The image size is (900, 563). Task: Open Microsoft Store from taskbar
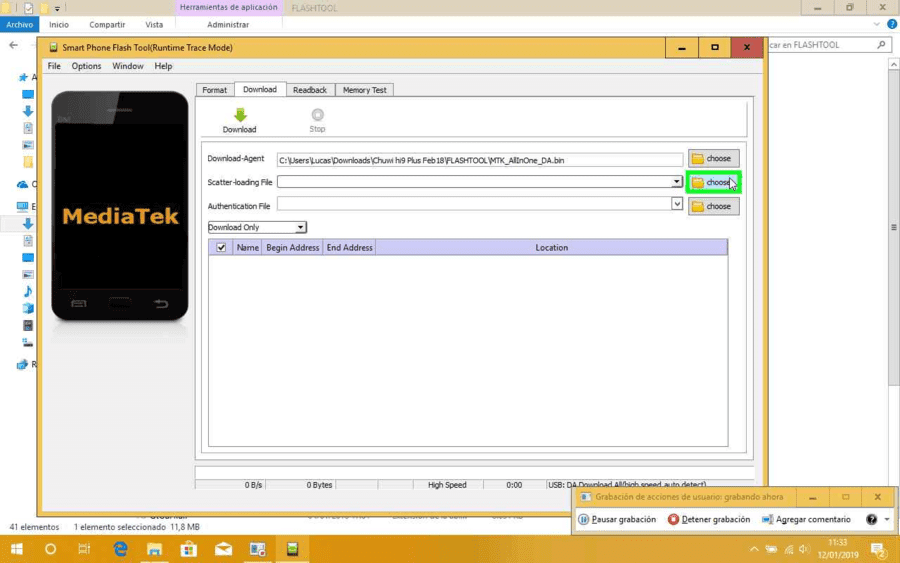coord(189,549)
